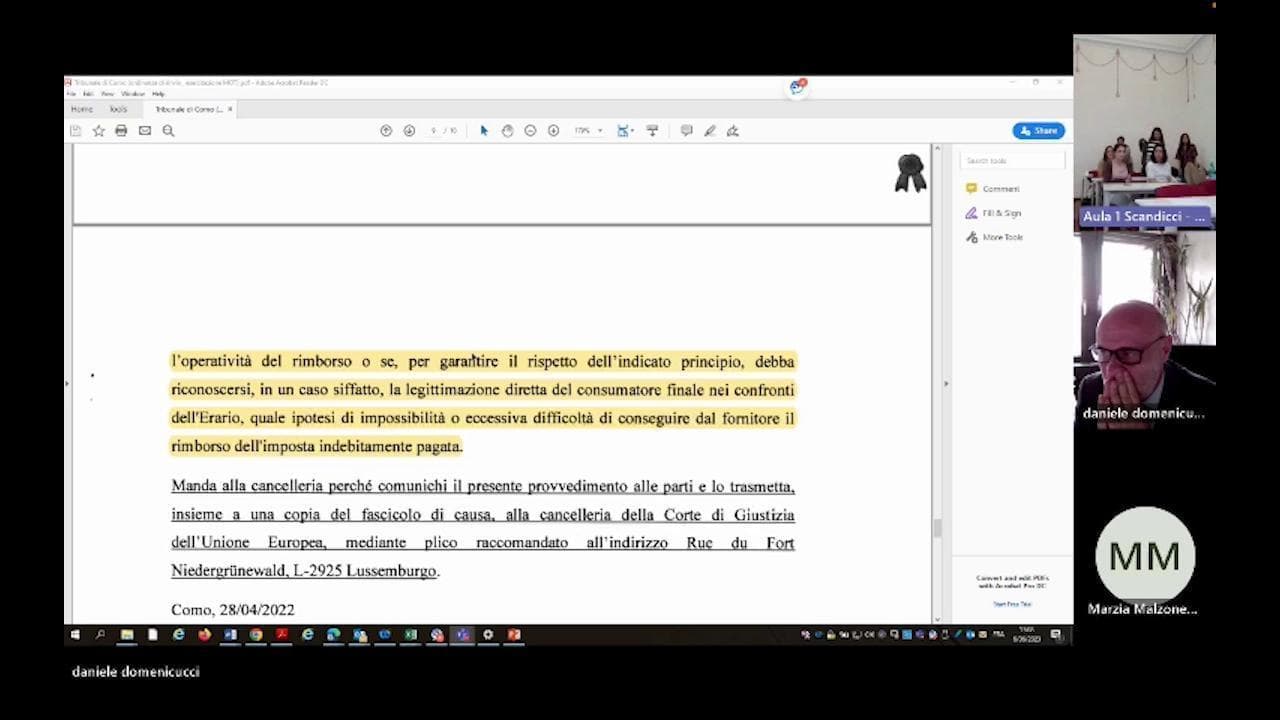Open the Action Center notifications icon
This screenshot has width=1280, height=720.
pyautogui.click(x=1056, y=634)
